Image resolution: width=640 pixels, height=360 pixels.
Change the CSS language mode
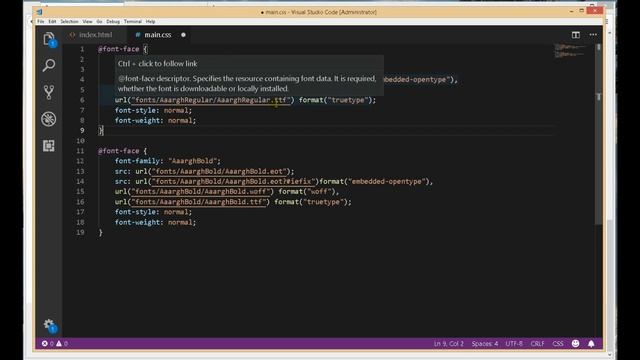point(558,344)
